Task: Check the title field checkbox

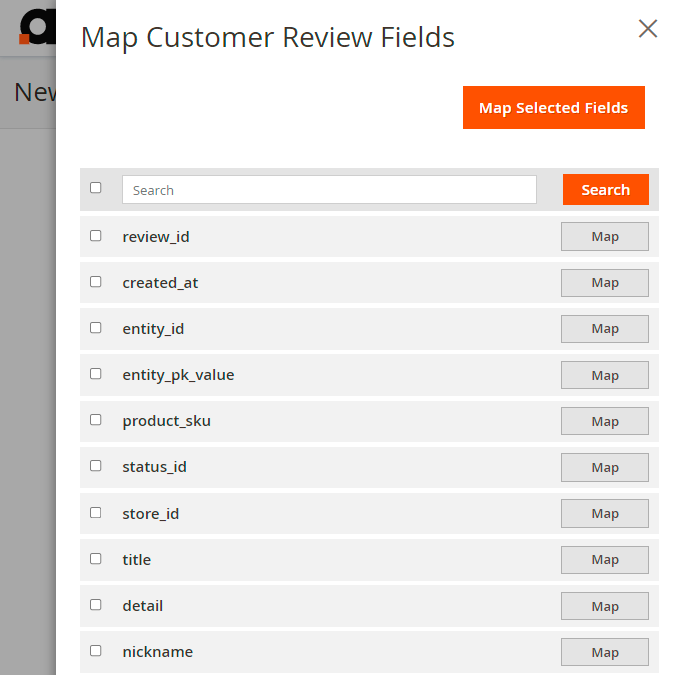Action: pos(96,559)
